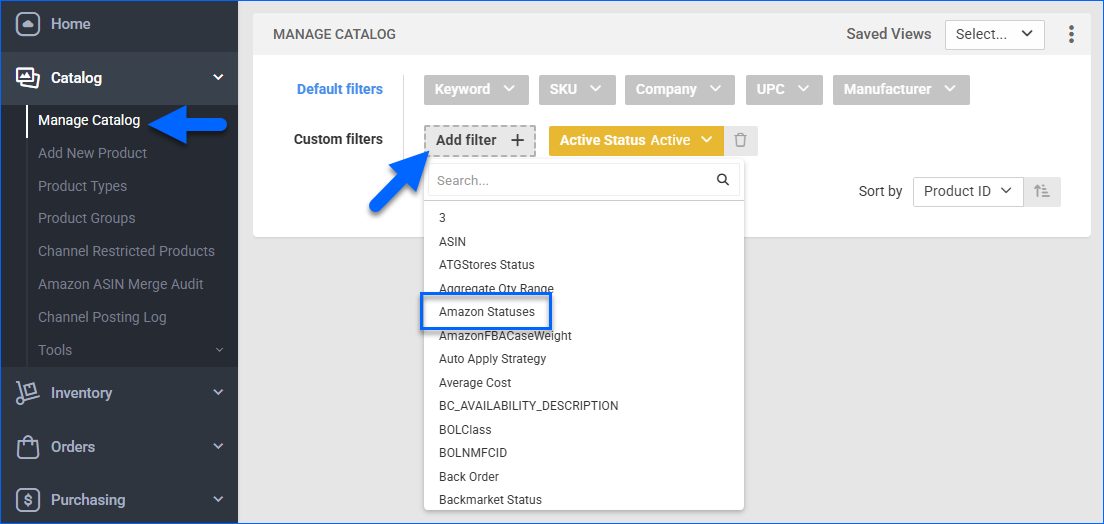Screen dimensions: 1104x524
Task: Open the Sort by Product ID dropdown
Action: (x=967, y=191)
